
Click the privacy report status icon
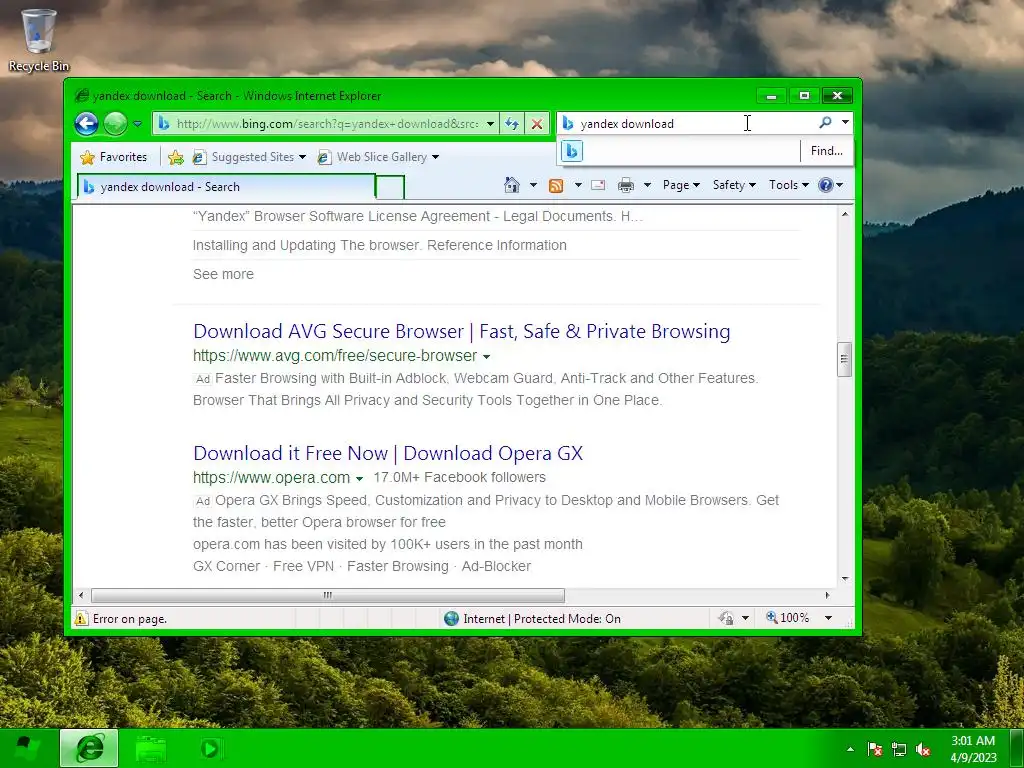click(726, 618)
